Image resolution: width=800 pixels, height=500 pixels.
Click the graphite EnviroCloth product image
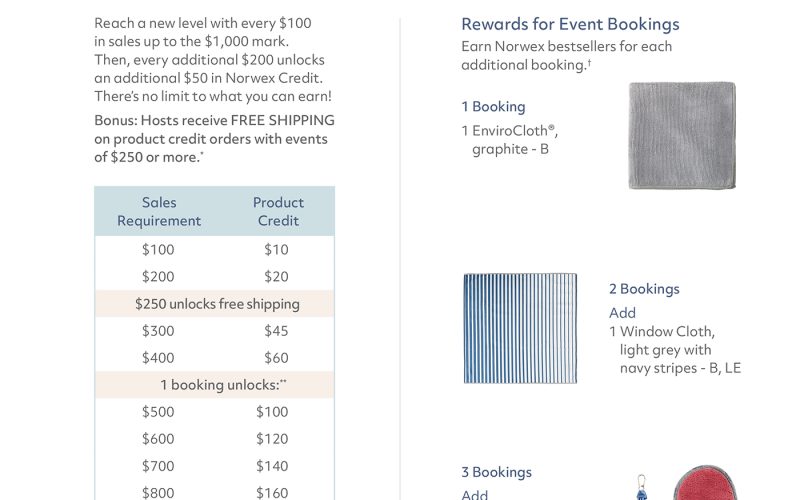682,136
